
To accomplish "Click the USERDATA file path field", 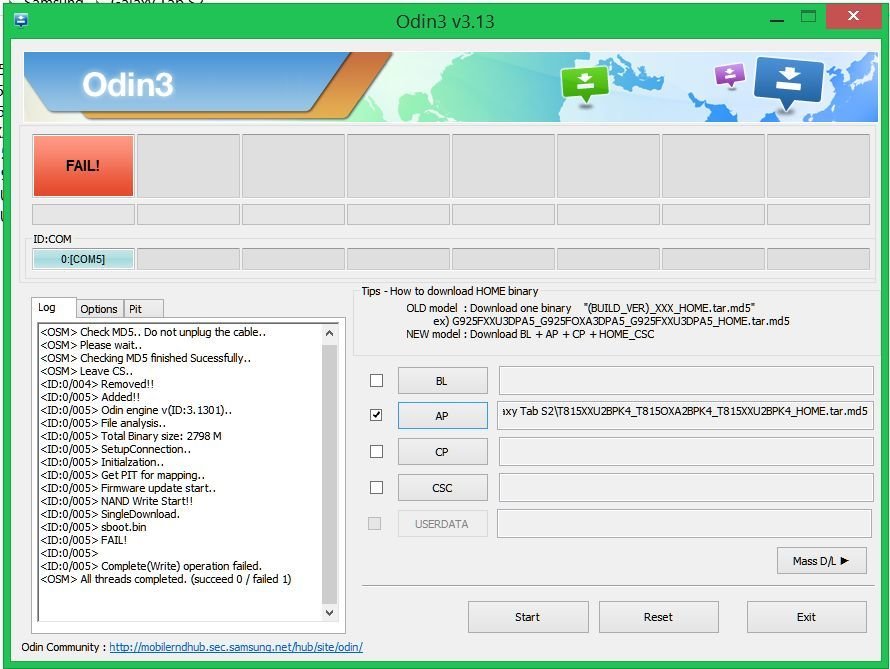I will 685,523.
